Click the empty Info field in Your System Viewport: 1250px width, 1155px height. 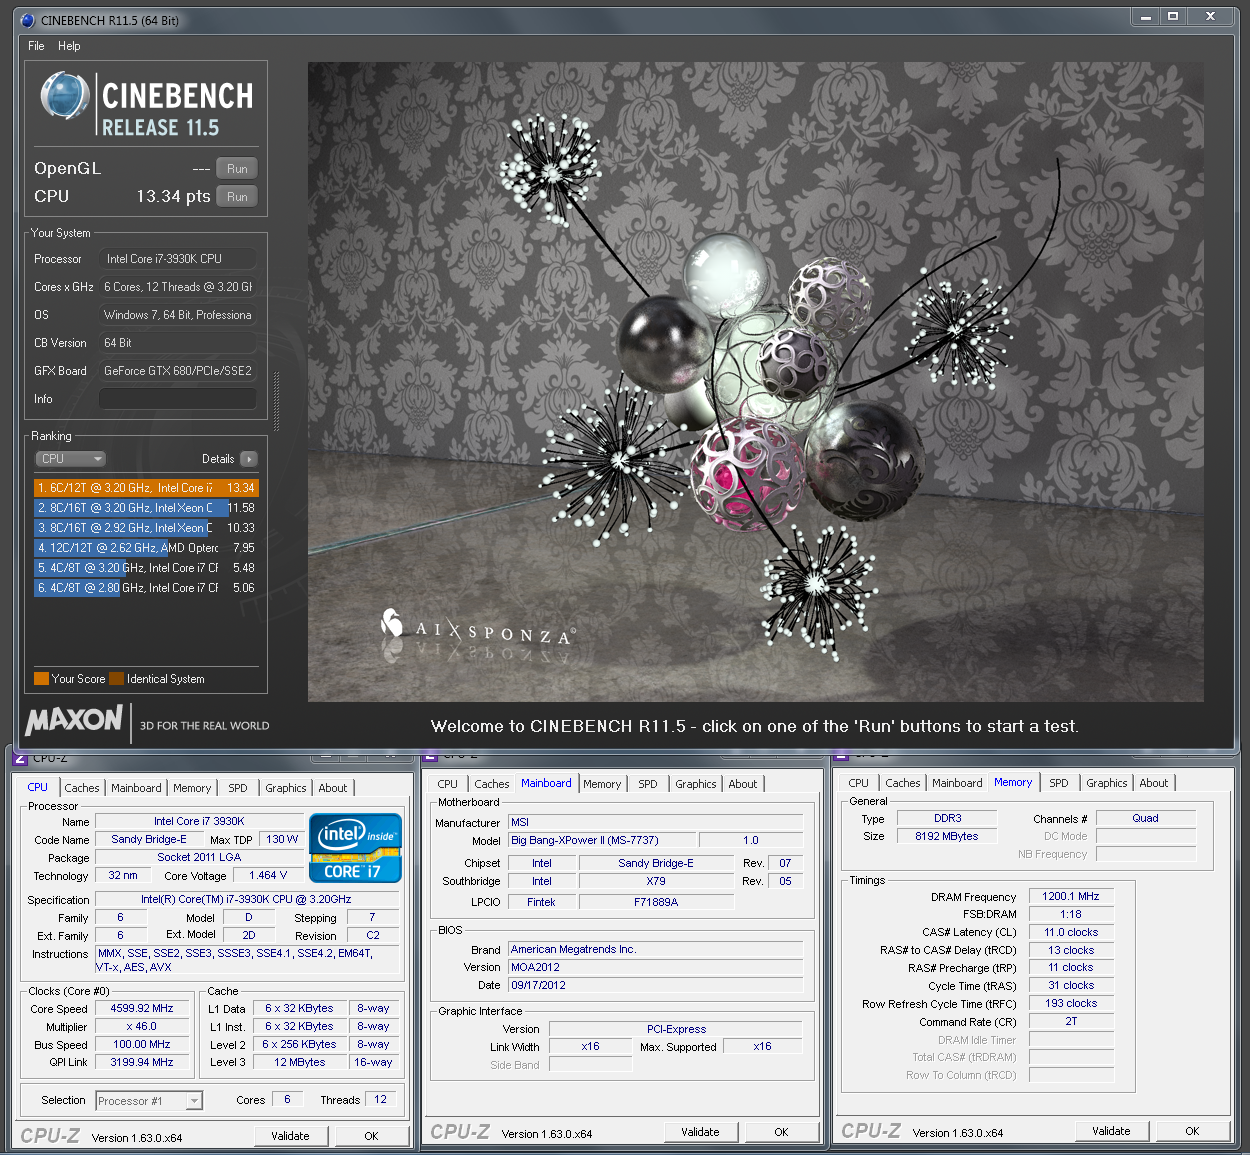click(x=177, y=399)
